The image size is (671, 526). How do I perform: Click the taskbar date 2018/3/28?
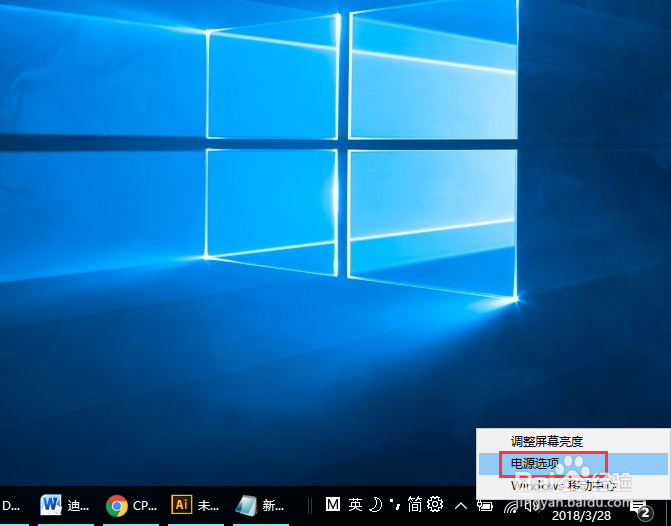[582, 514]
